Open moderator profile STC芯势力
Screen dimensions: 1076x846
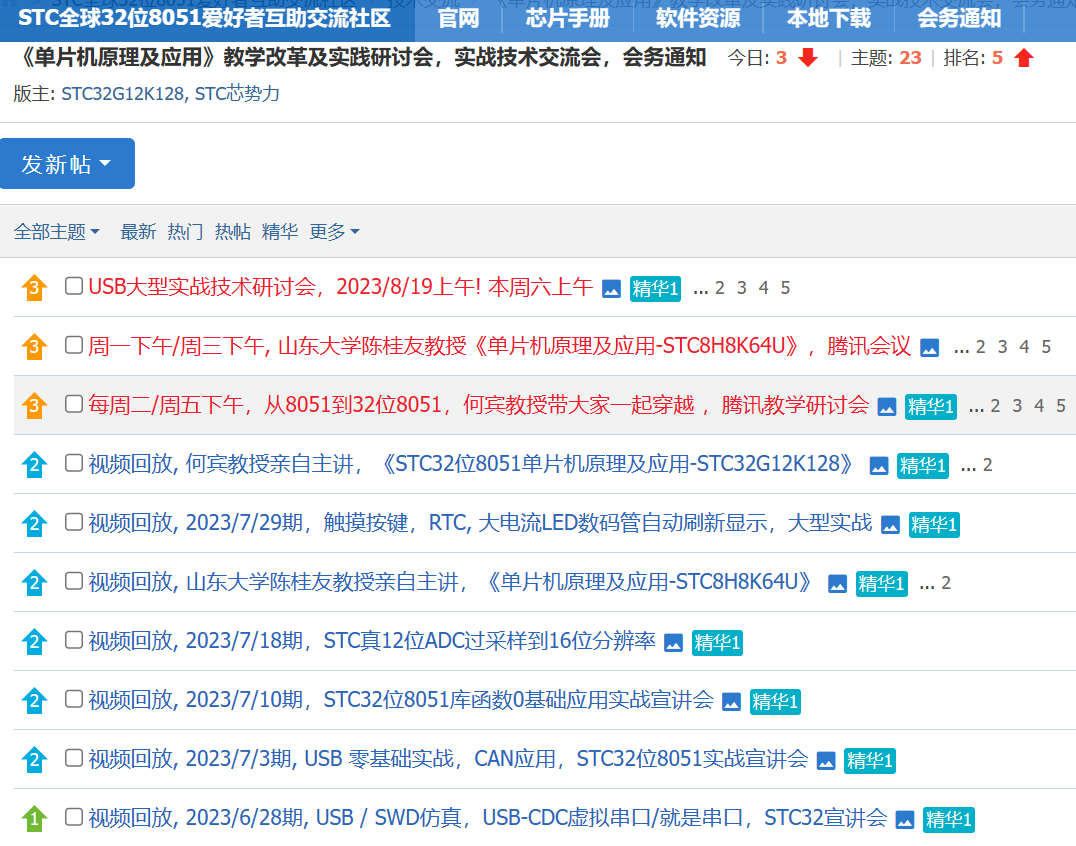pos(237,93)
